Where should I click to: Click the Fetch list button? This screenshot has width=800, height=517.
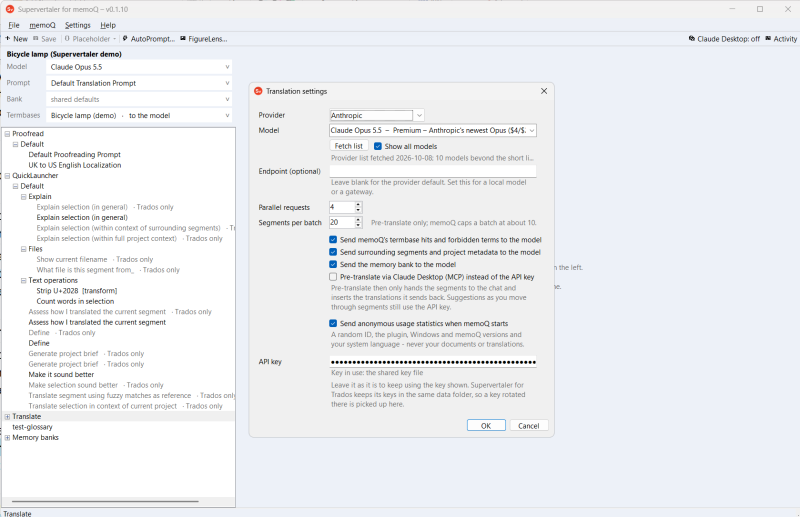349,146
